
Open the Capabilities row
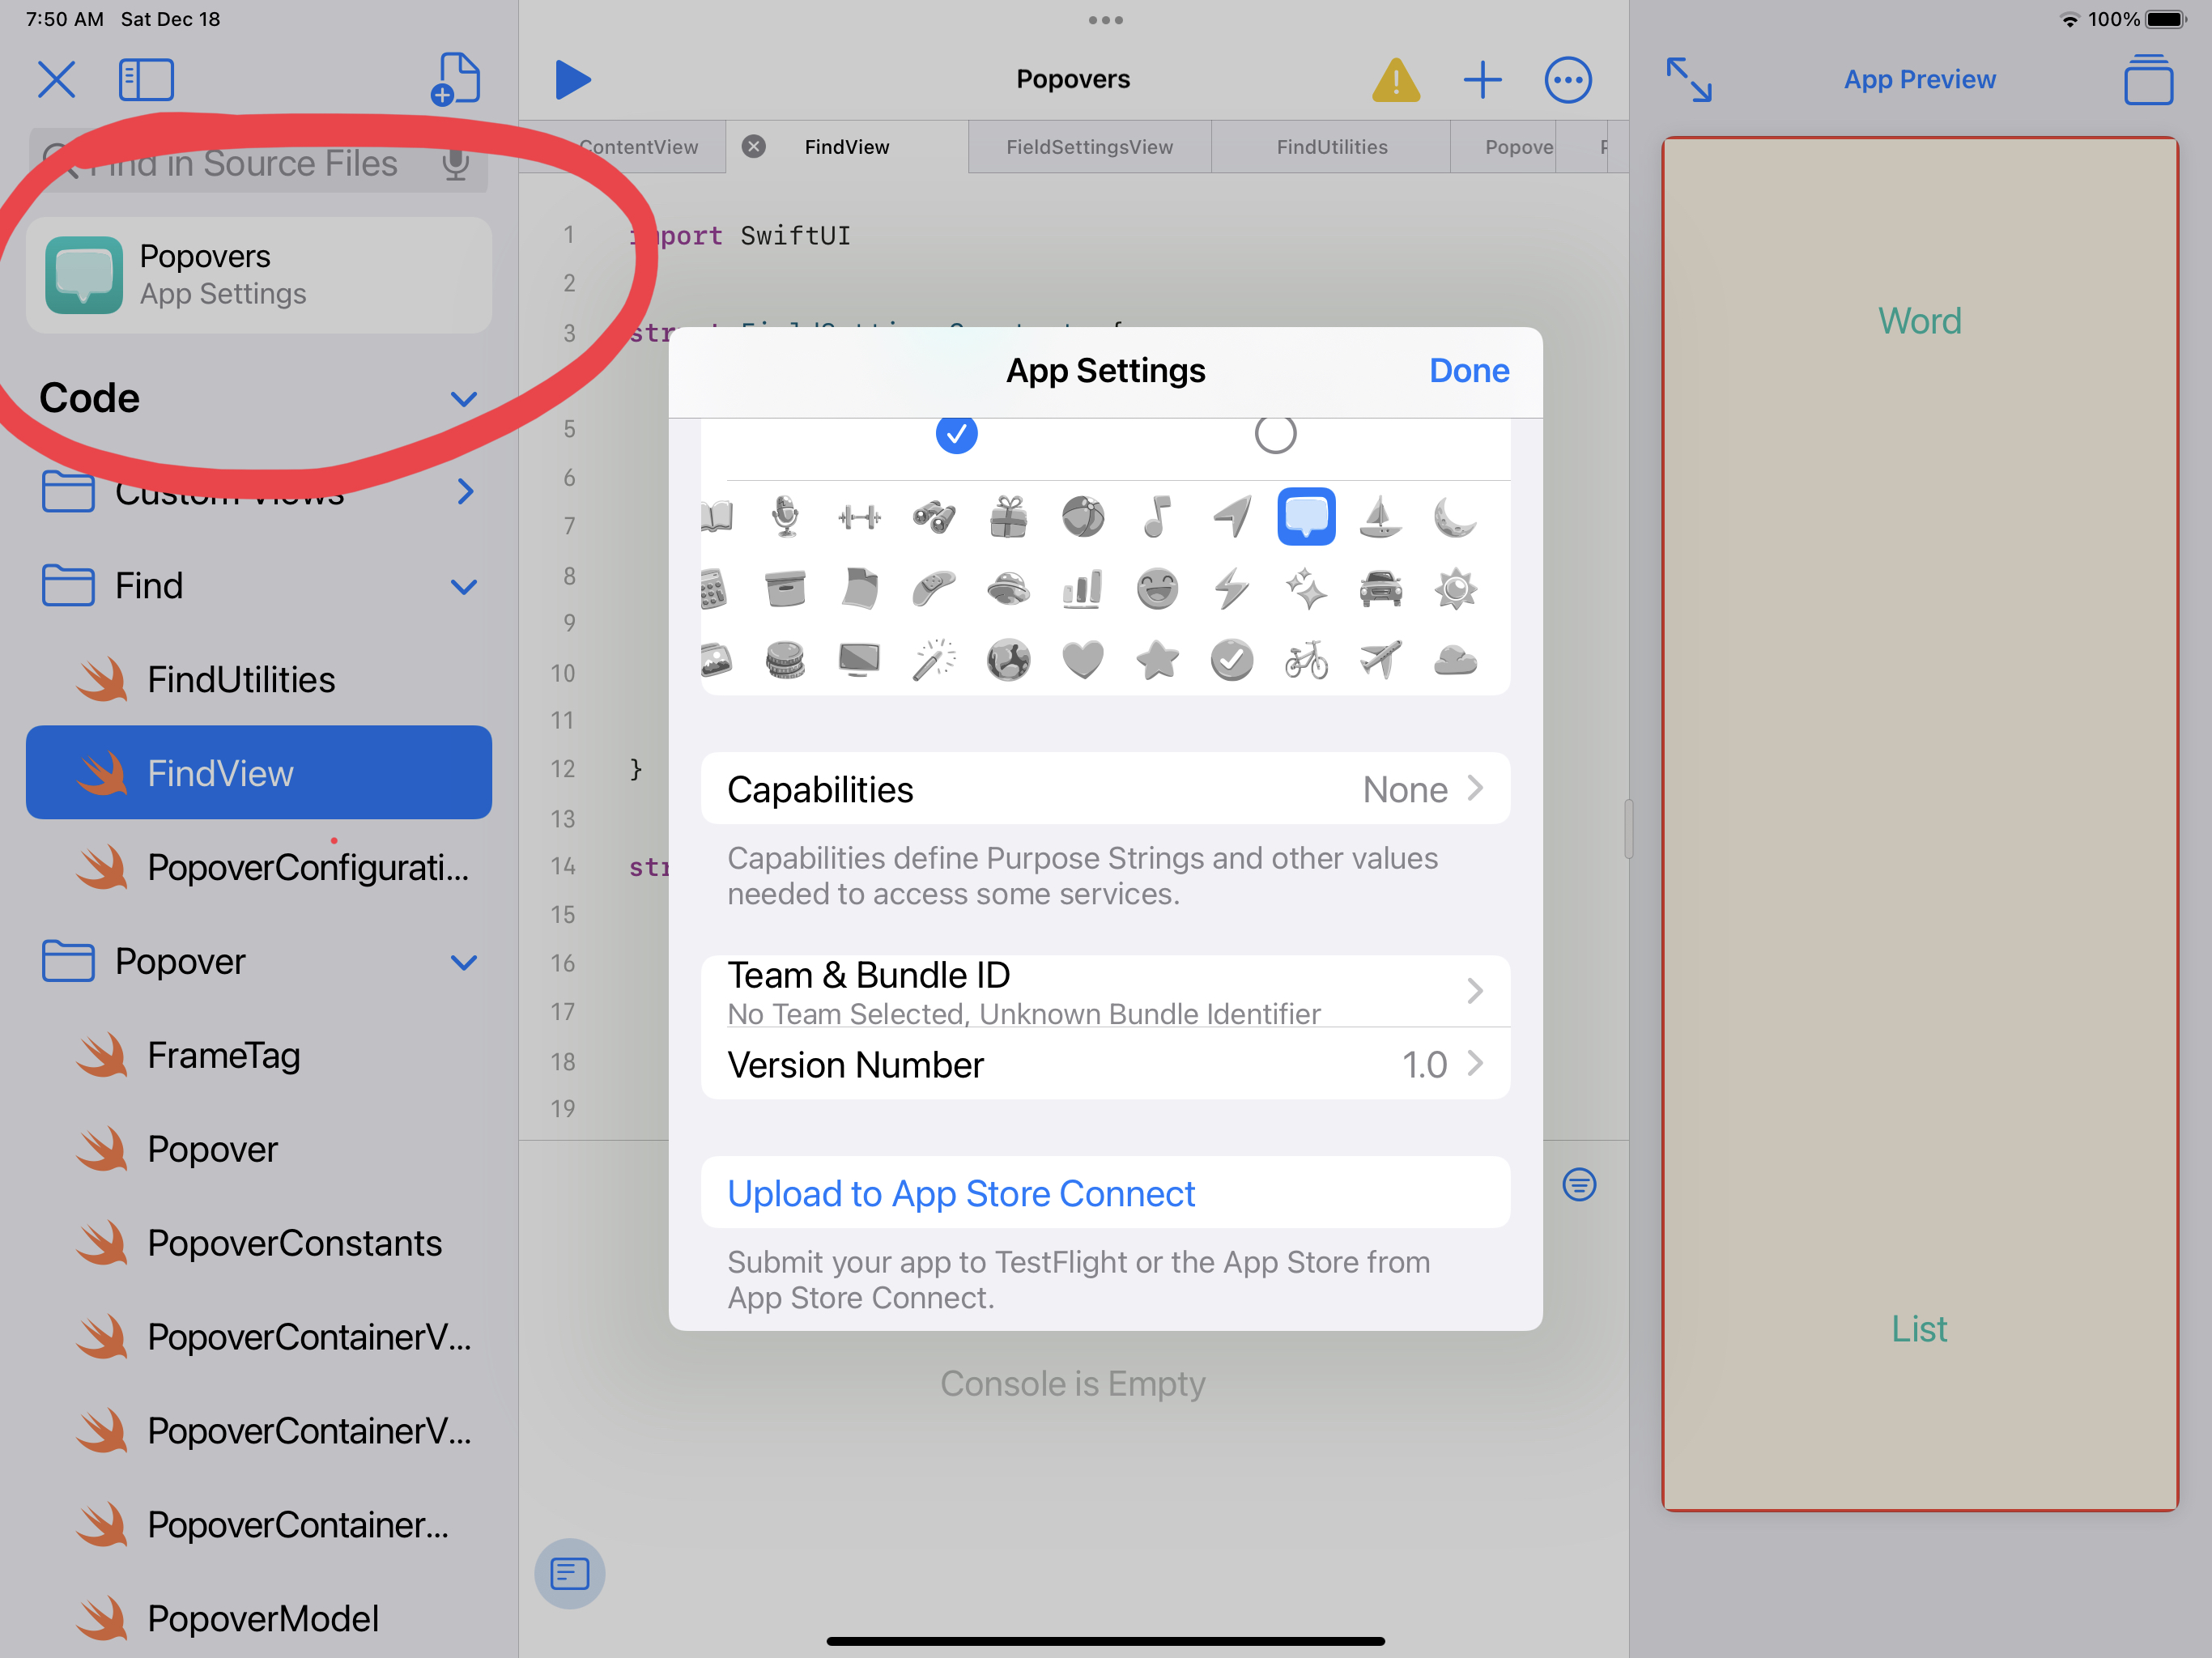click(x=1105, y=789)
